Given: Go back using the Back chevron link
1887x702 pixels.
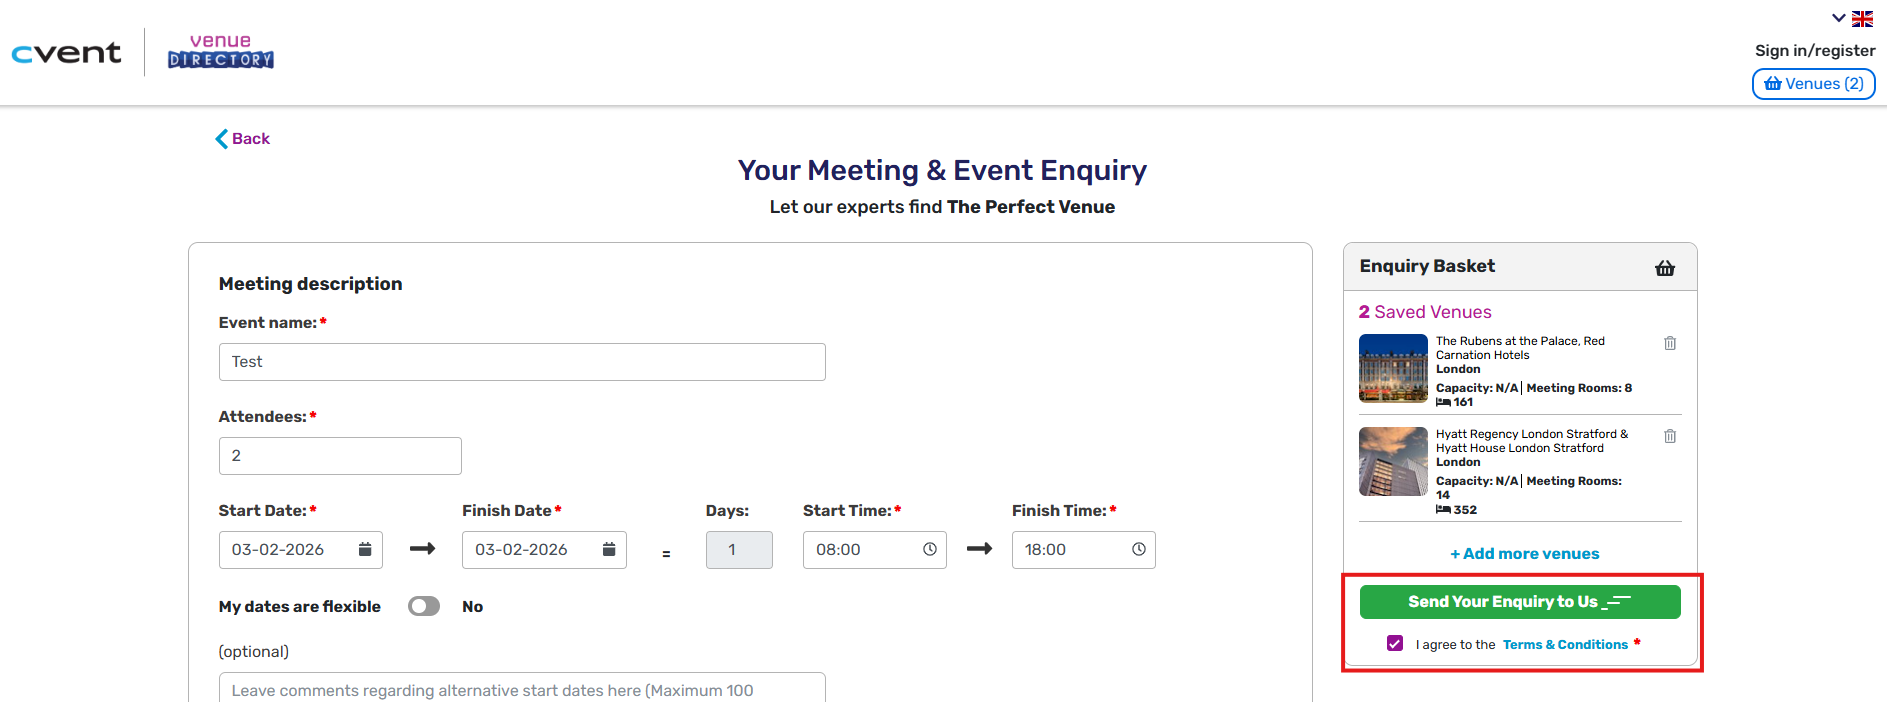Looking at the screenshot, I should click(x=243, y=139).
